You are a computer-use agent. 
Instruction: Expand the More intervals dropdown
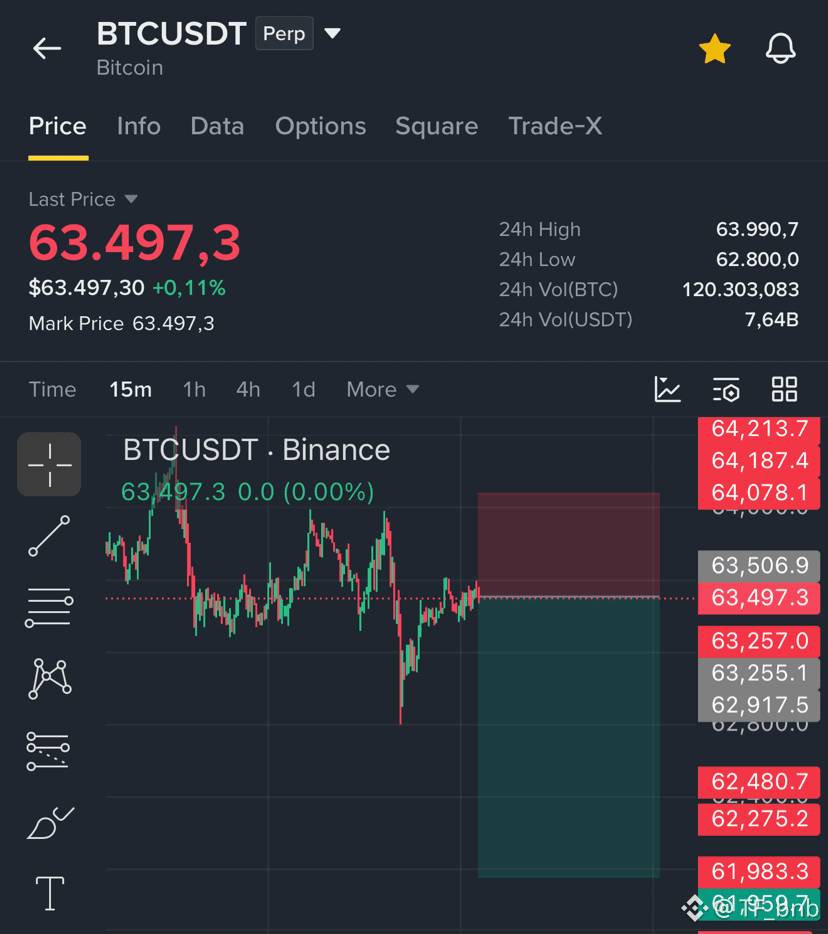pyautogui.click(x=383, y=390)
